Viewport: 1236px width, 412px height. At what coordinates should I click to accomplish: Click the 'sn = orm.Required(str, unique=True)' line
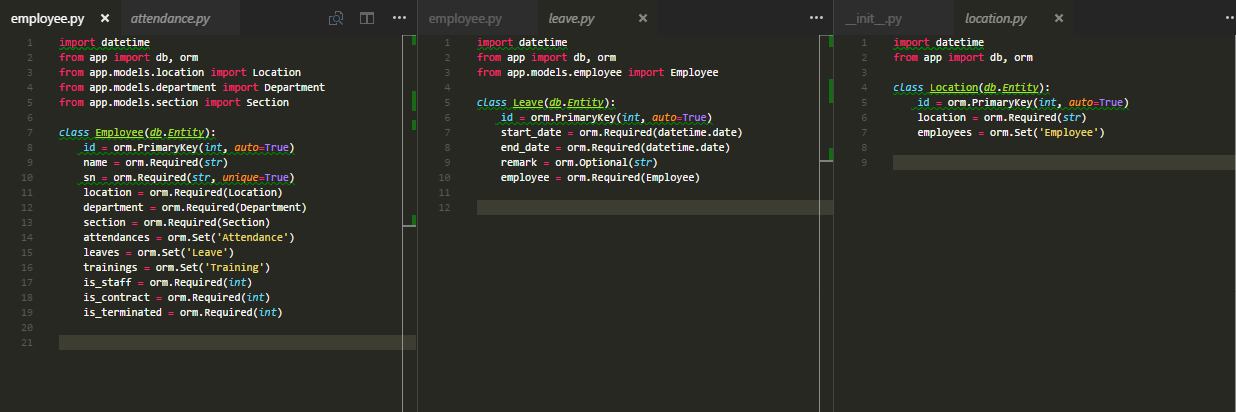coord(188,177)
